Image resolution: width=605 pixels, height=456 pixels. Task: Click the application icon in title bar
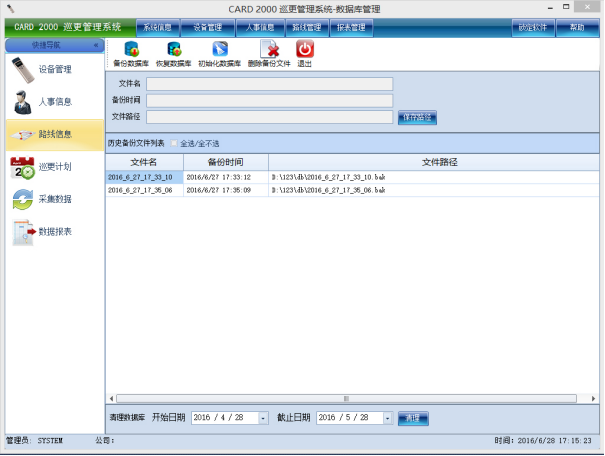[10, 8]
